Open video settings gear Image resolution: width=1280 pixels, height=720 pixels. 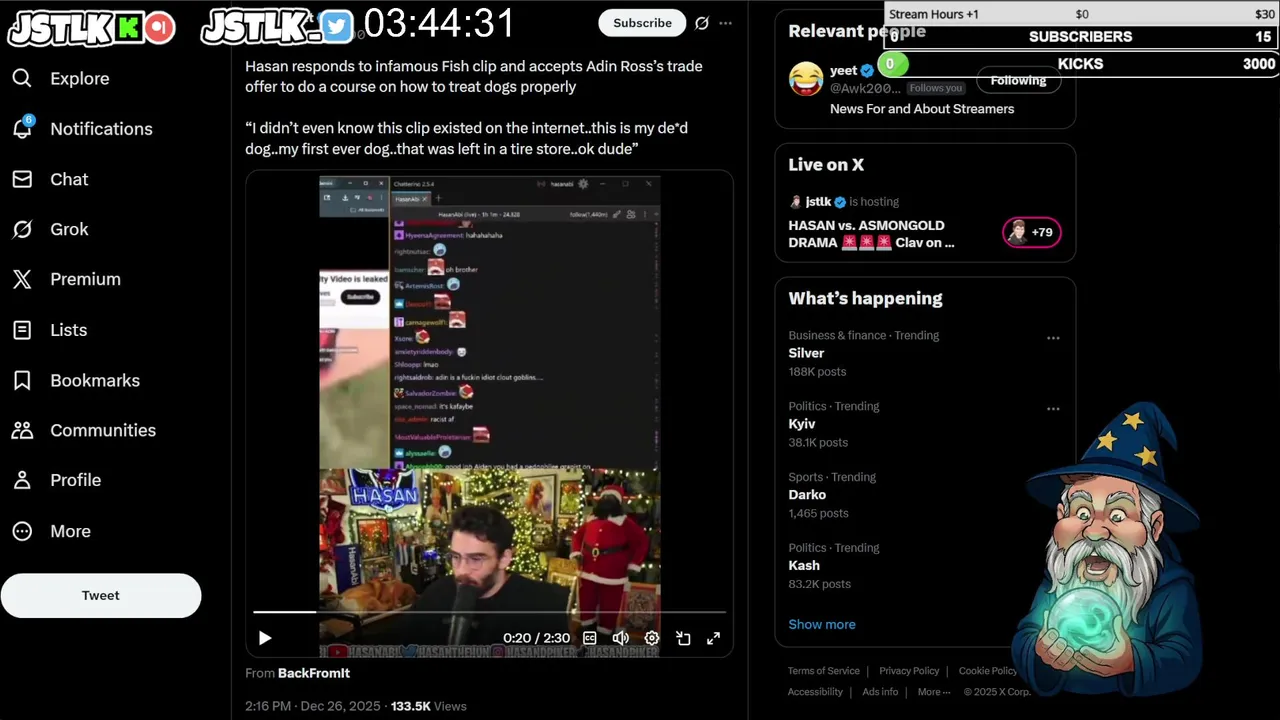coord(652,638)
